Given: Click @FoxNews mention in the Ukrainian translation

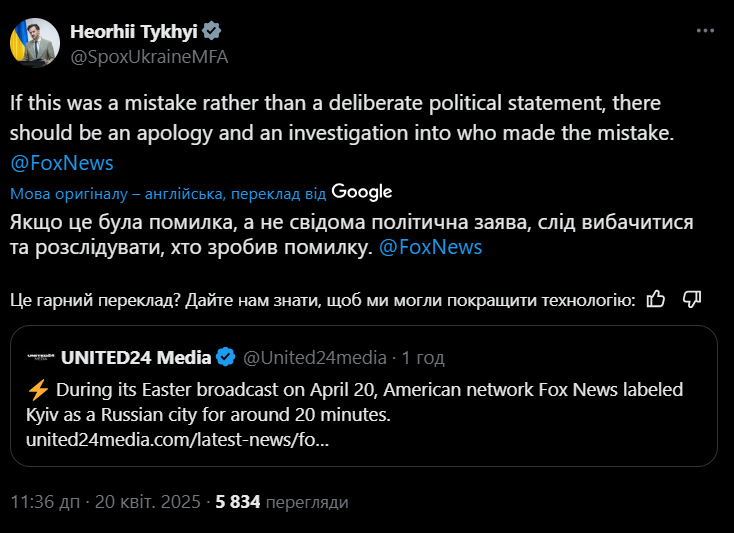Looking at the screenshot, I should pos(431,247).
